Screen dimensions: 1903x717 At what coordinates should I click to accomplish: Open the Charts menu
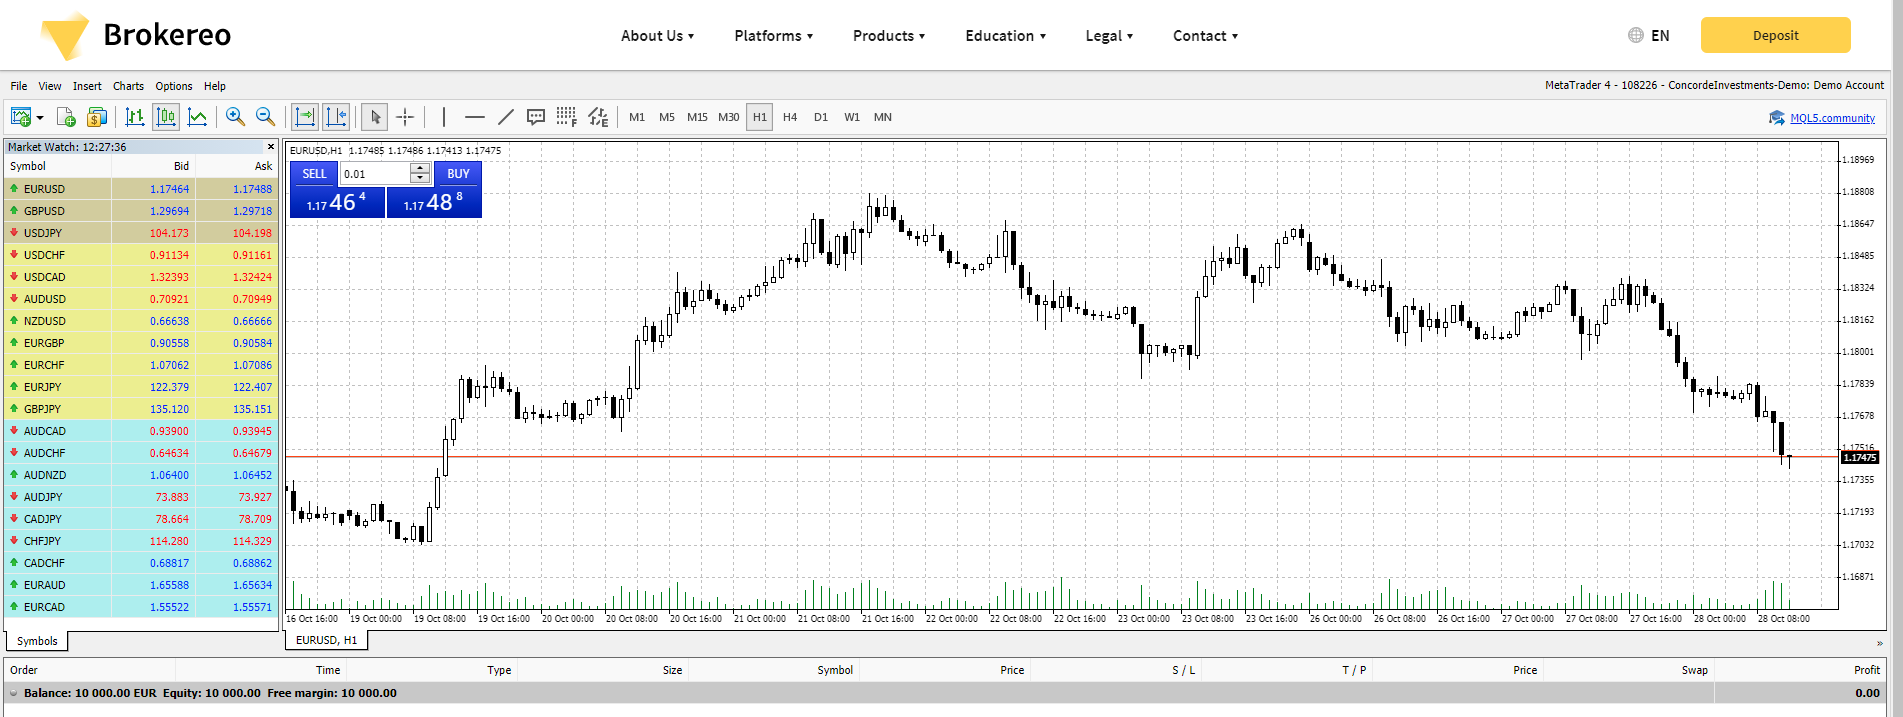(x=128, y=86)
